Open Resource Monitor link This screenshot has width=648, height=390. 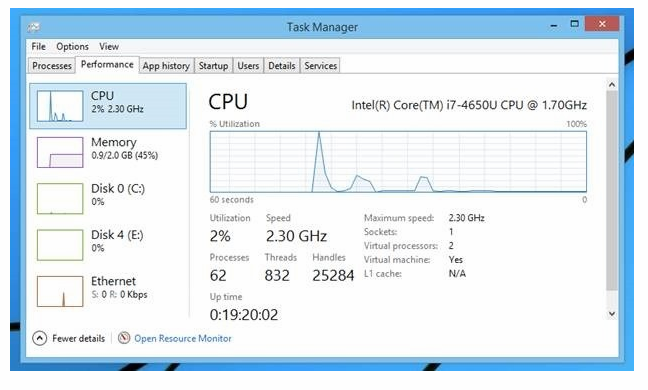[183, 338]
